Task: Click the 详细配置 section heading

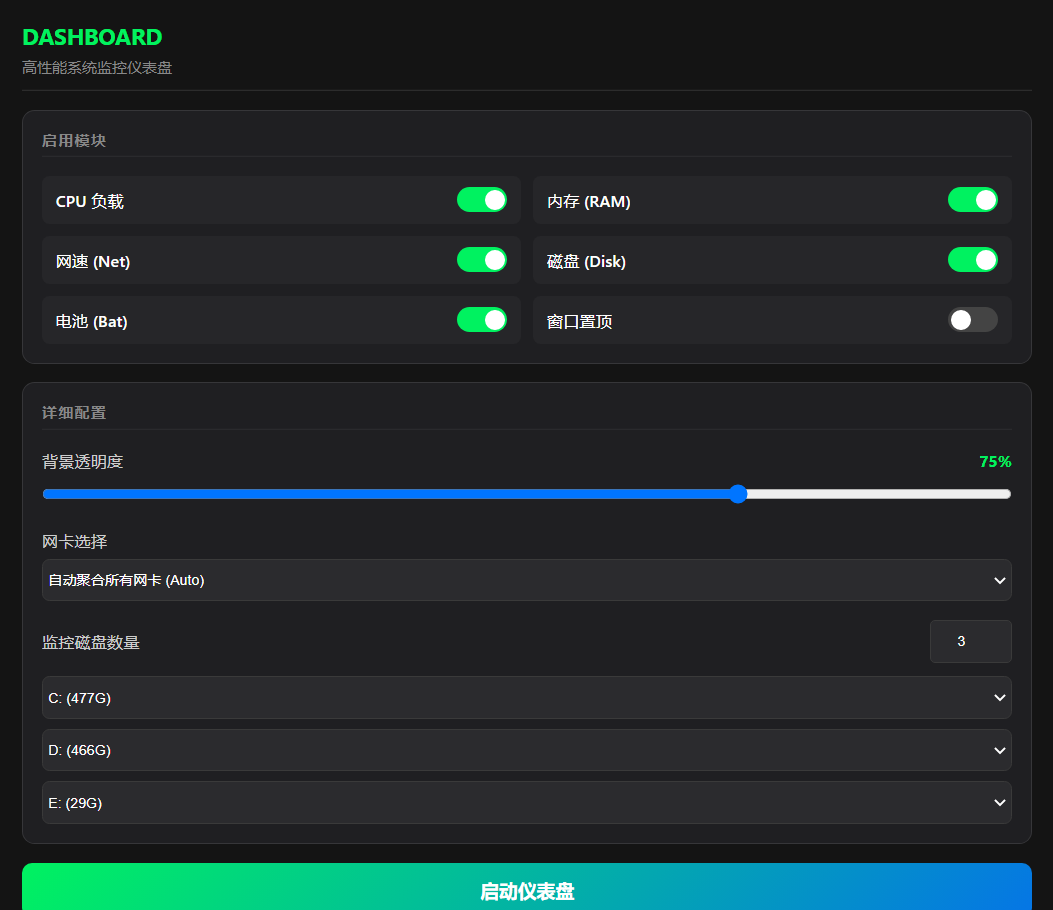Action: click(74, 412)
